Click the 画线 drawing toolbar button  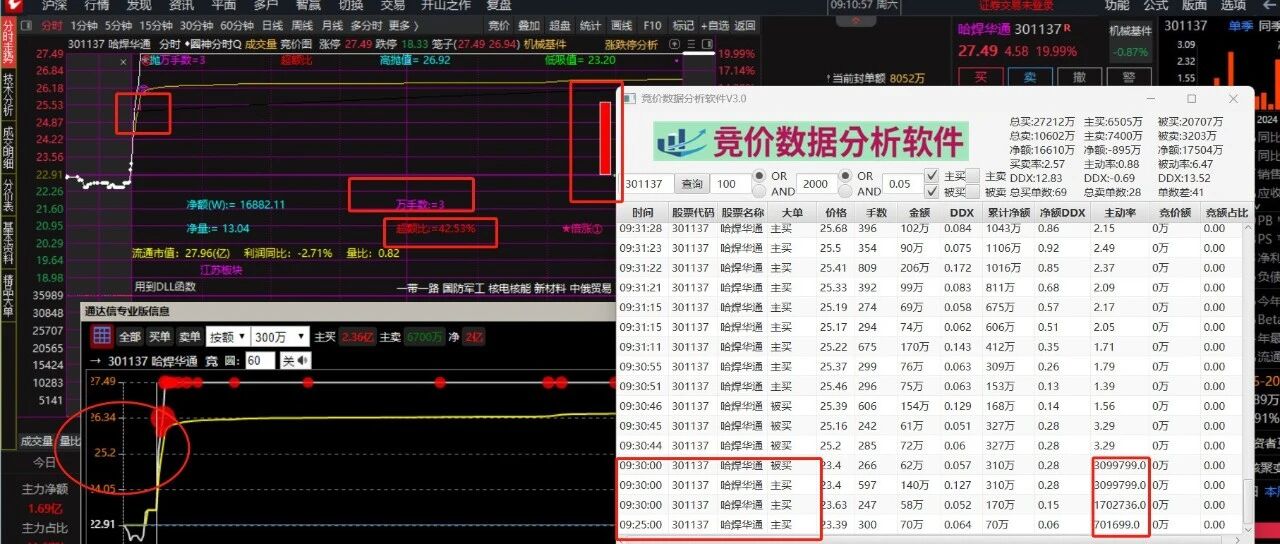(622, 25)
